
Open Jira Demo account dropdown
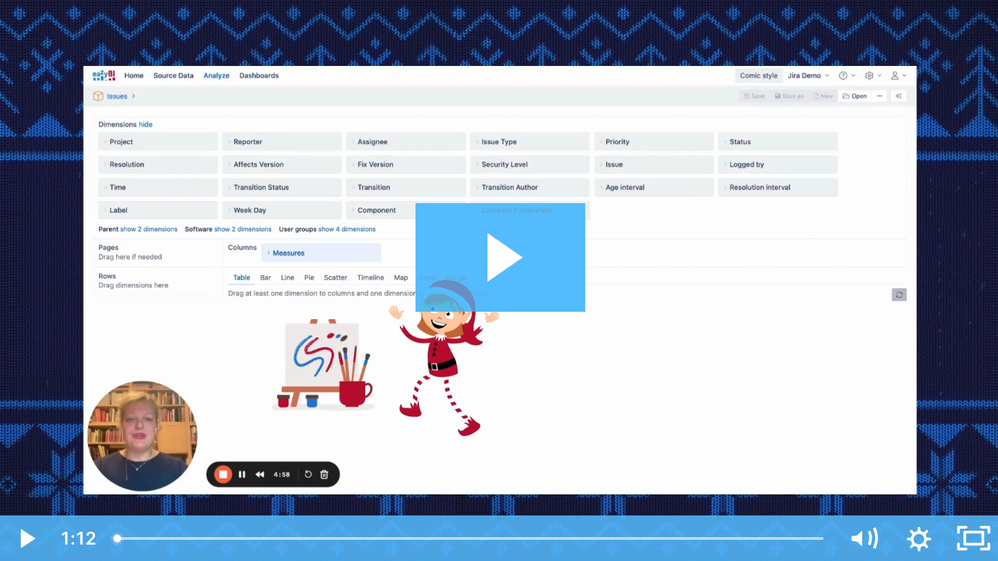[x=808, y=75]
